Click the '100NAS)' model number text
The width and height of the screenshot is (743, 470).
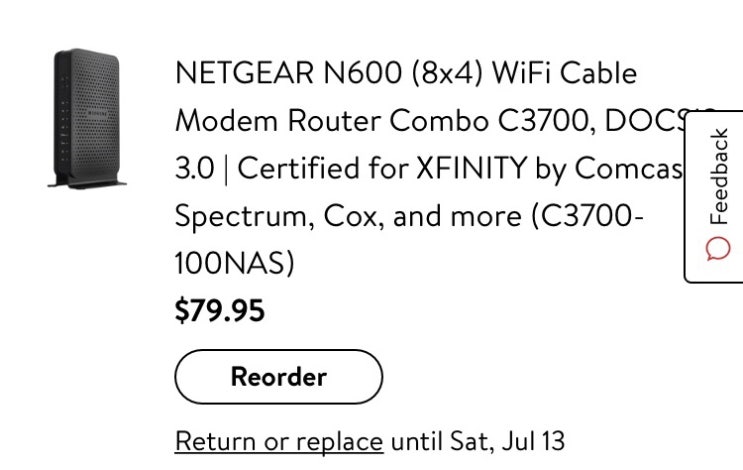pyautogui.click(x=235, y=262)
